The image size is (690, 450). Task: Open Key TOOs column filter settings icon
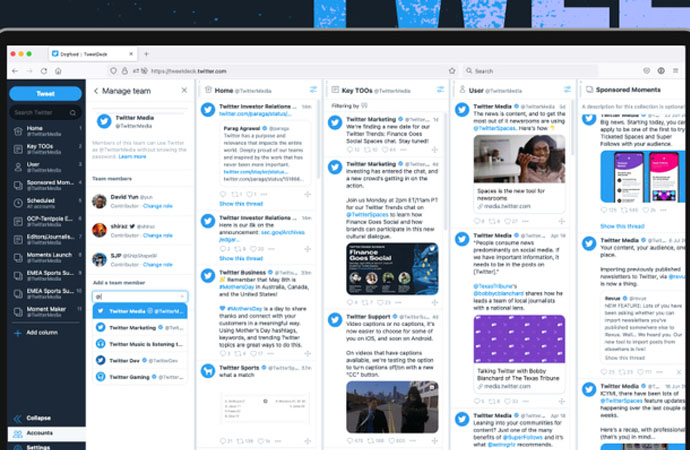click(440, 90)
